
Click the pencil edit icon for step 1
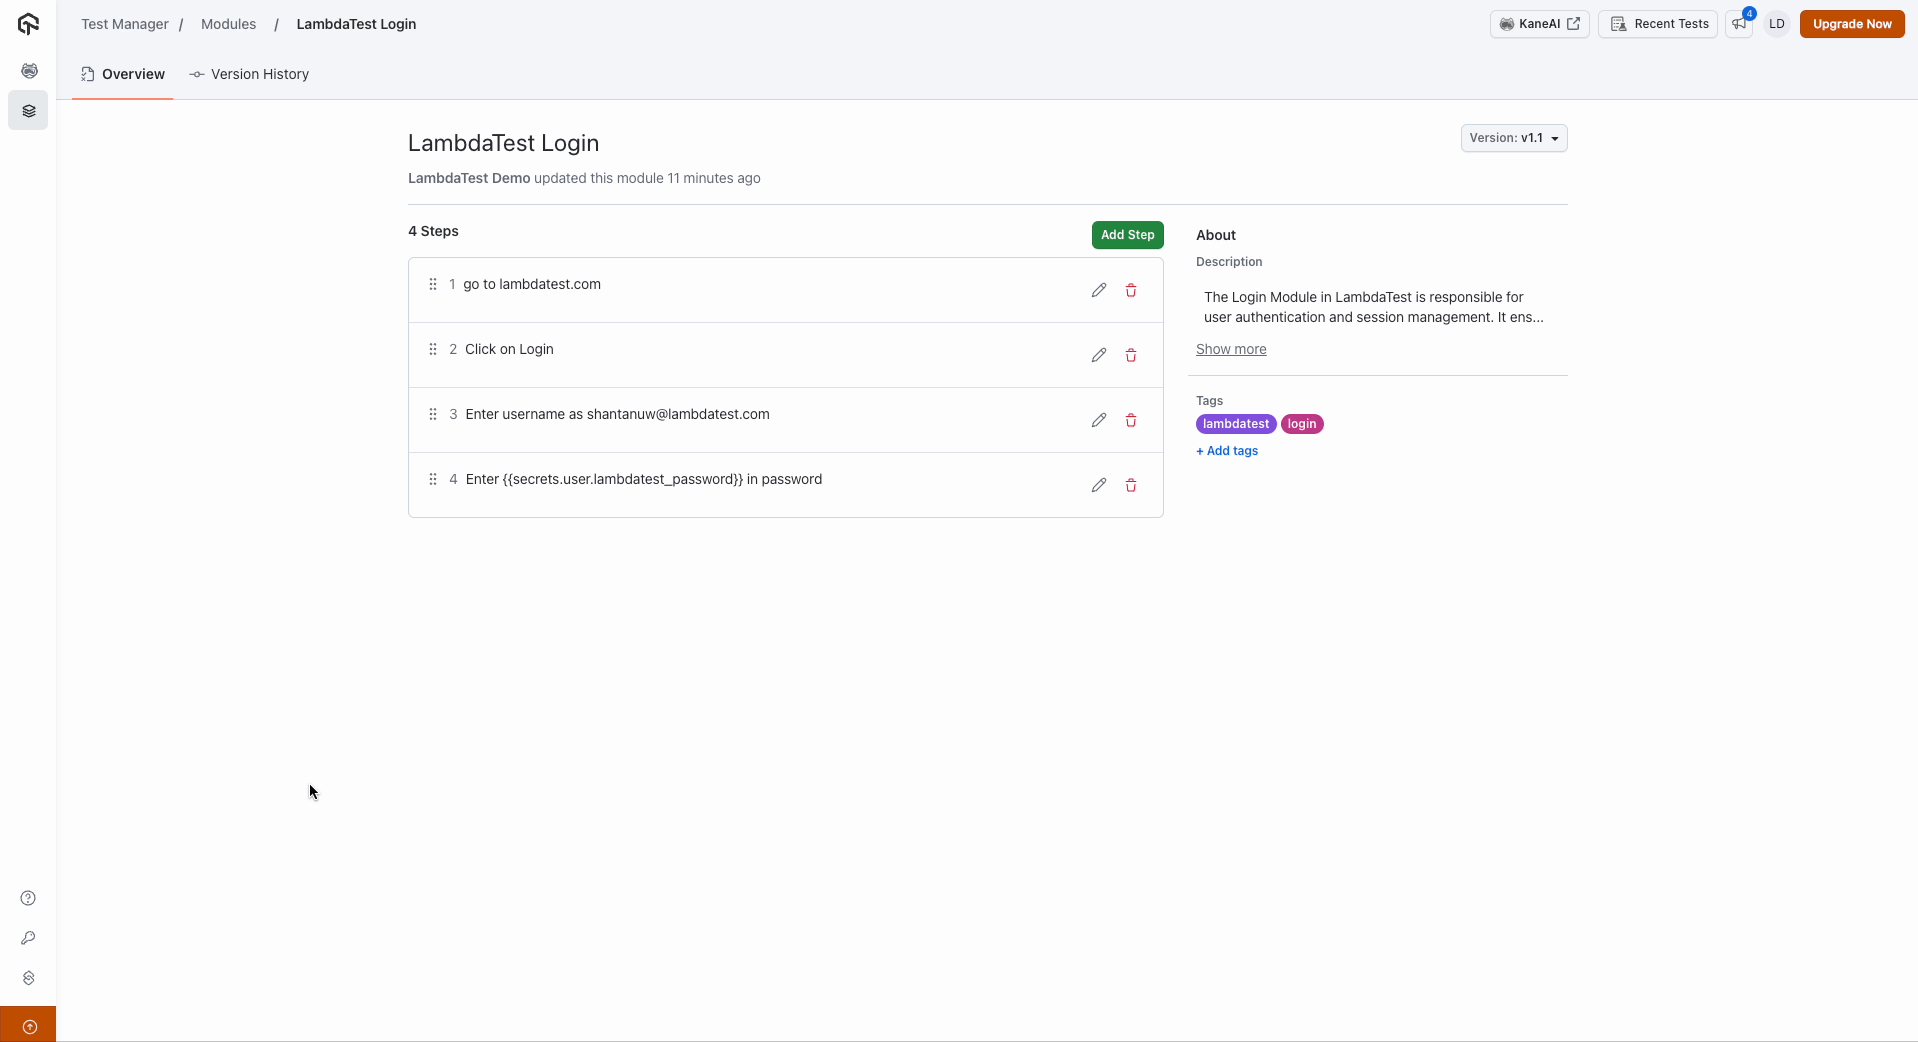click(1099, 290)
